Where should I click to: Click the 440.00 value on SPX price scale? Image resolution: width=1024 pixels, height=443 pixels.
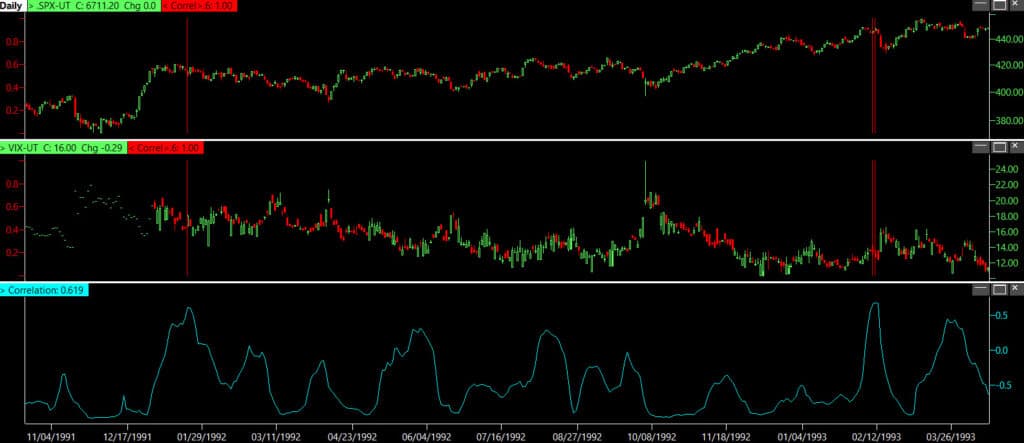coord(1001,42)
